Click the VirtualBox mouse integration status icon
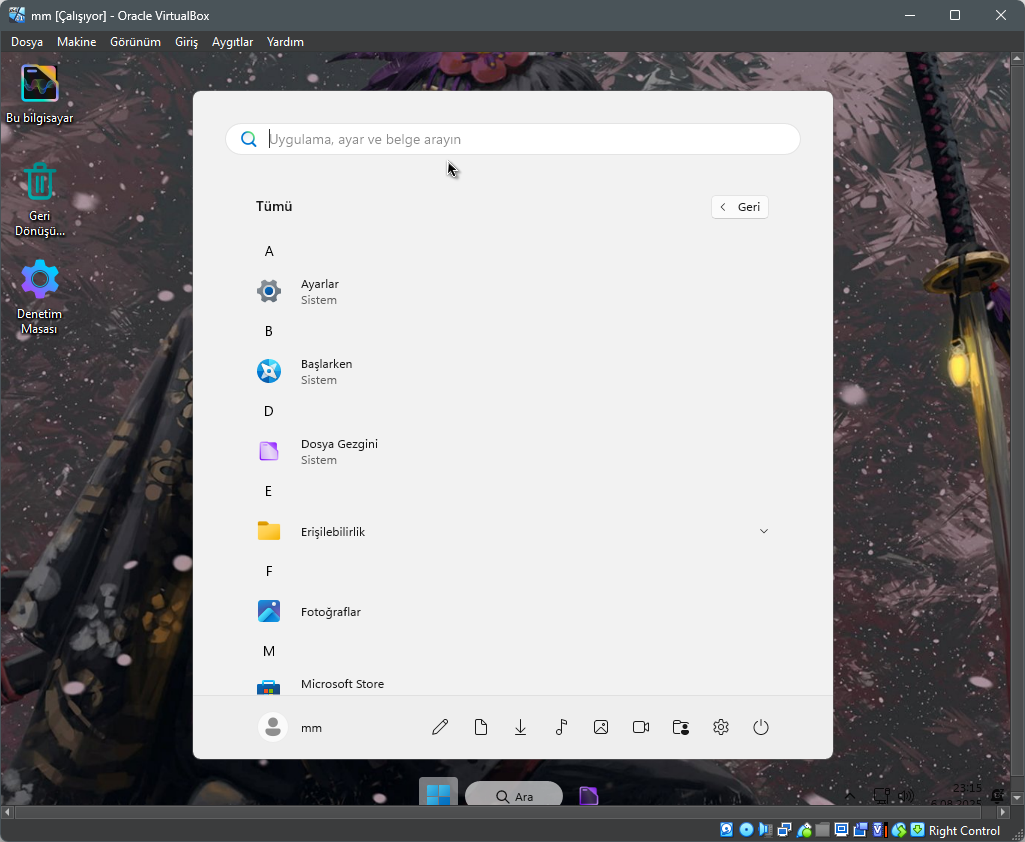1025x842 pixels. [899, 830]
